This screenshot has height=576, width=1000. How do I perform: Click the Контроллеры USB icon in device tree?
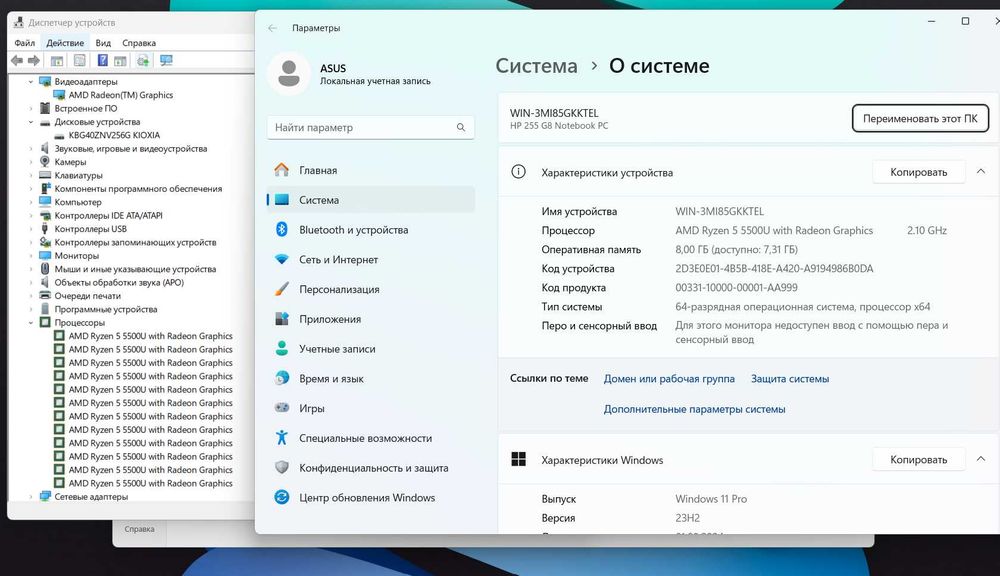[x=45, y=229]
